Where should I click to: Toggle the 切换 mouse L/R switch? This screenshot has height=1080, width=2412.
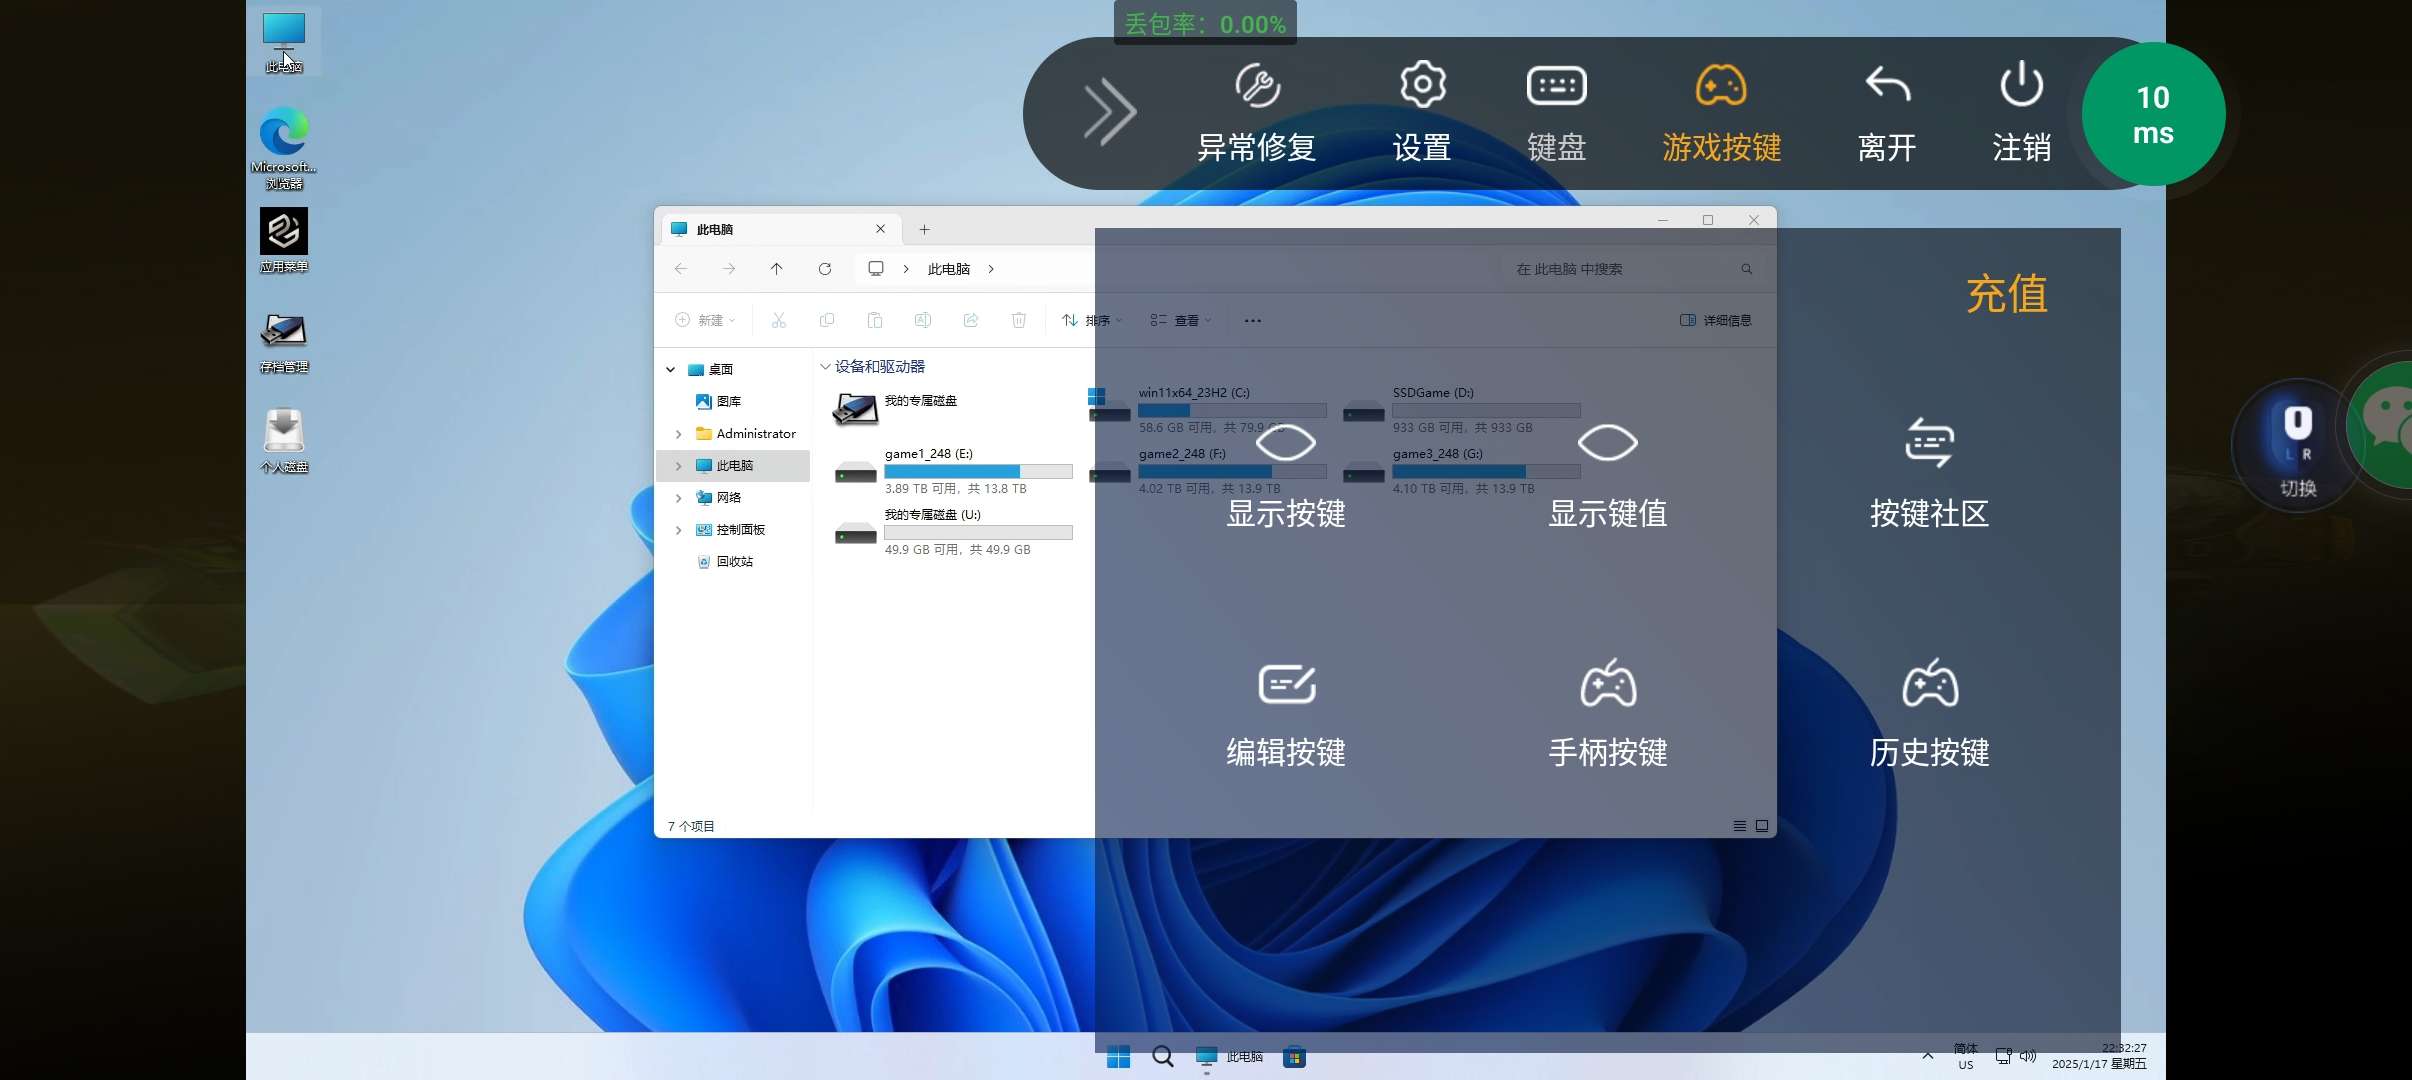coord(2297,447)
